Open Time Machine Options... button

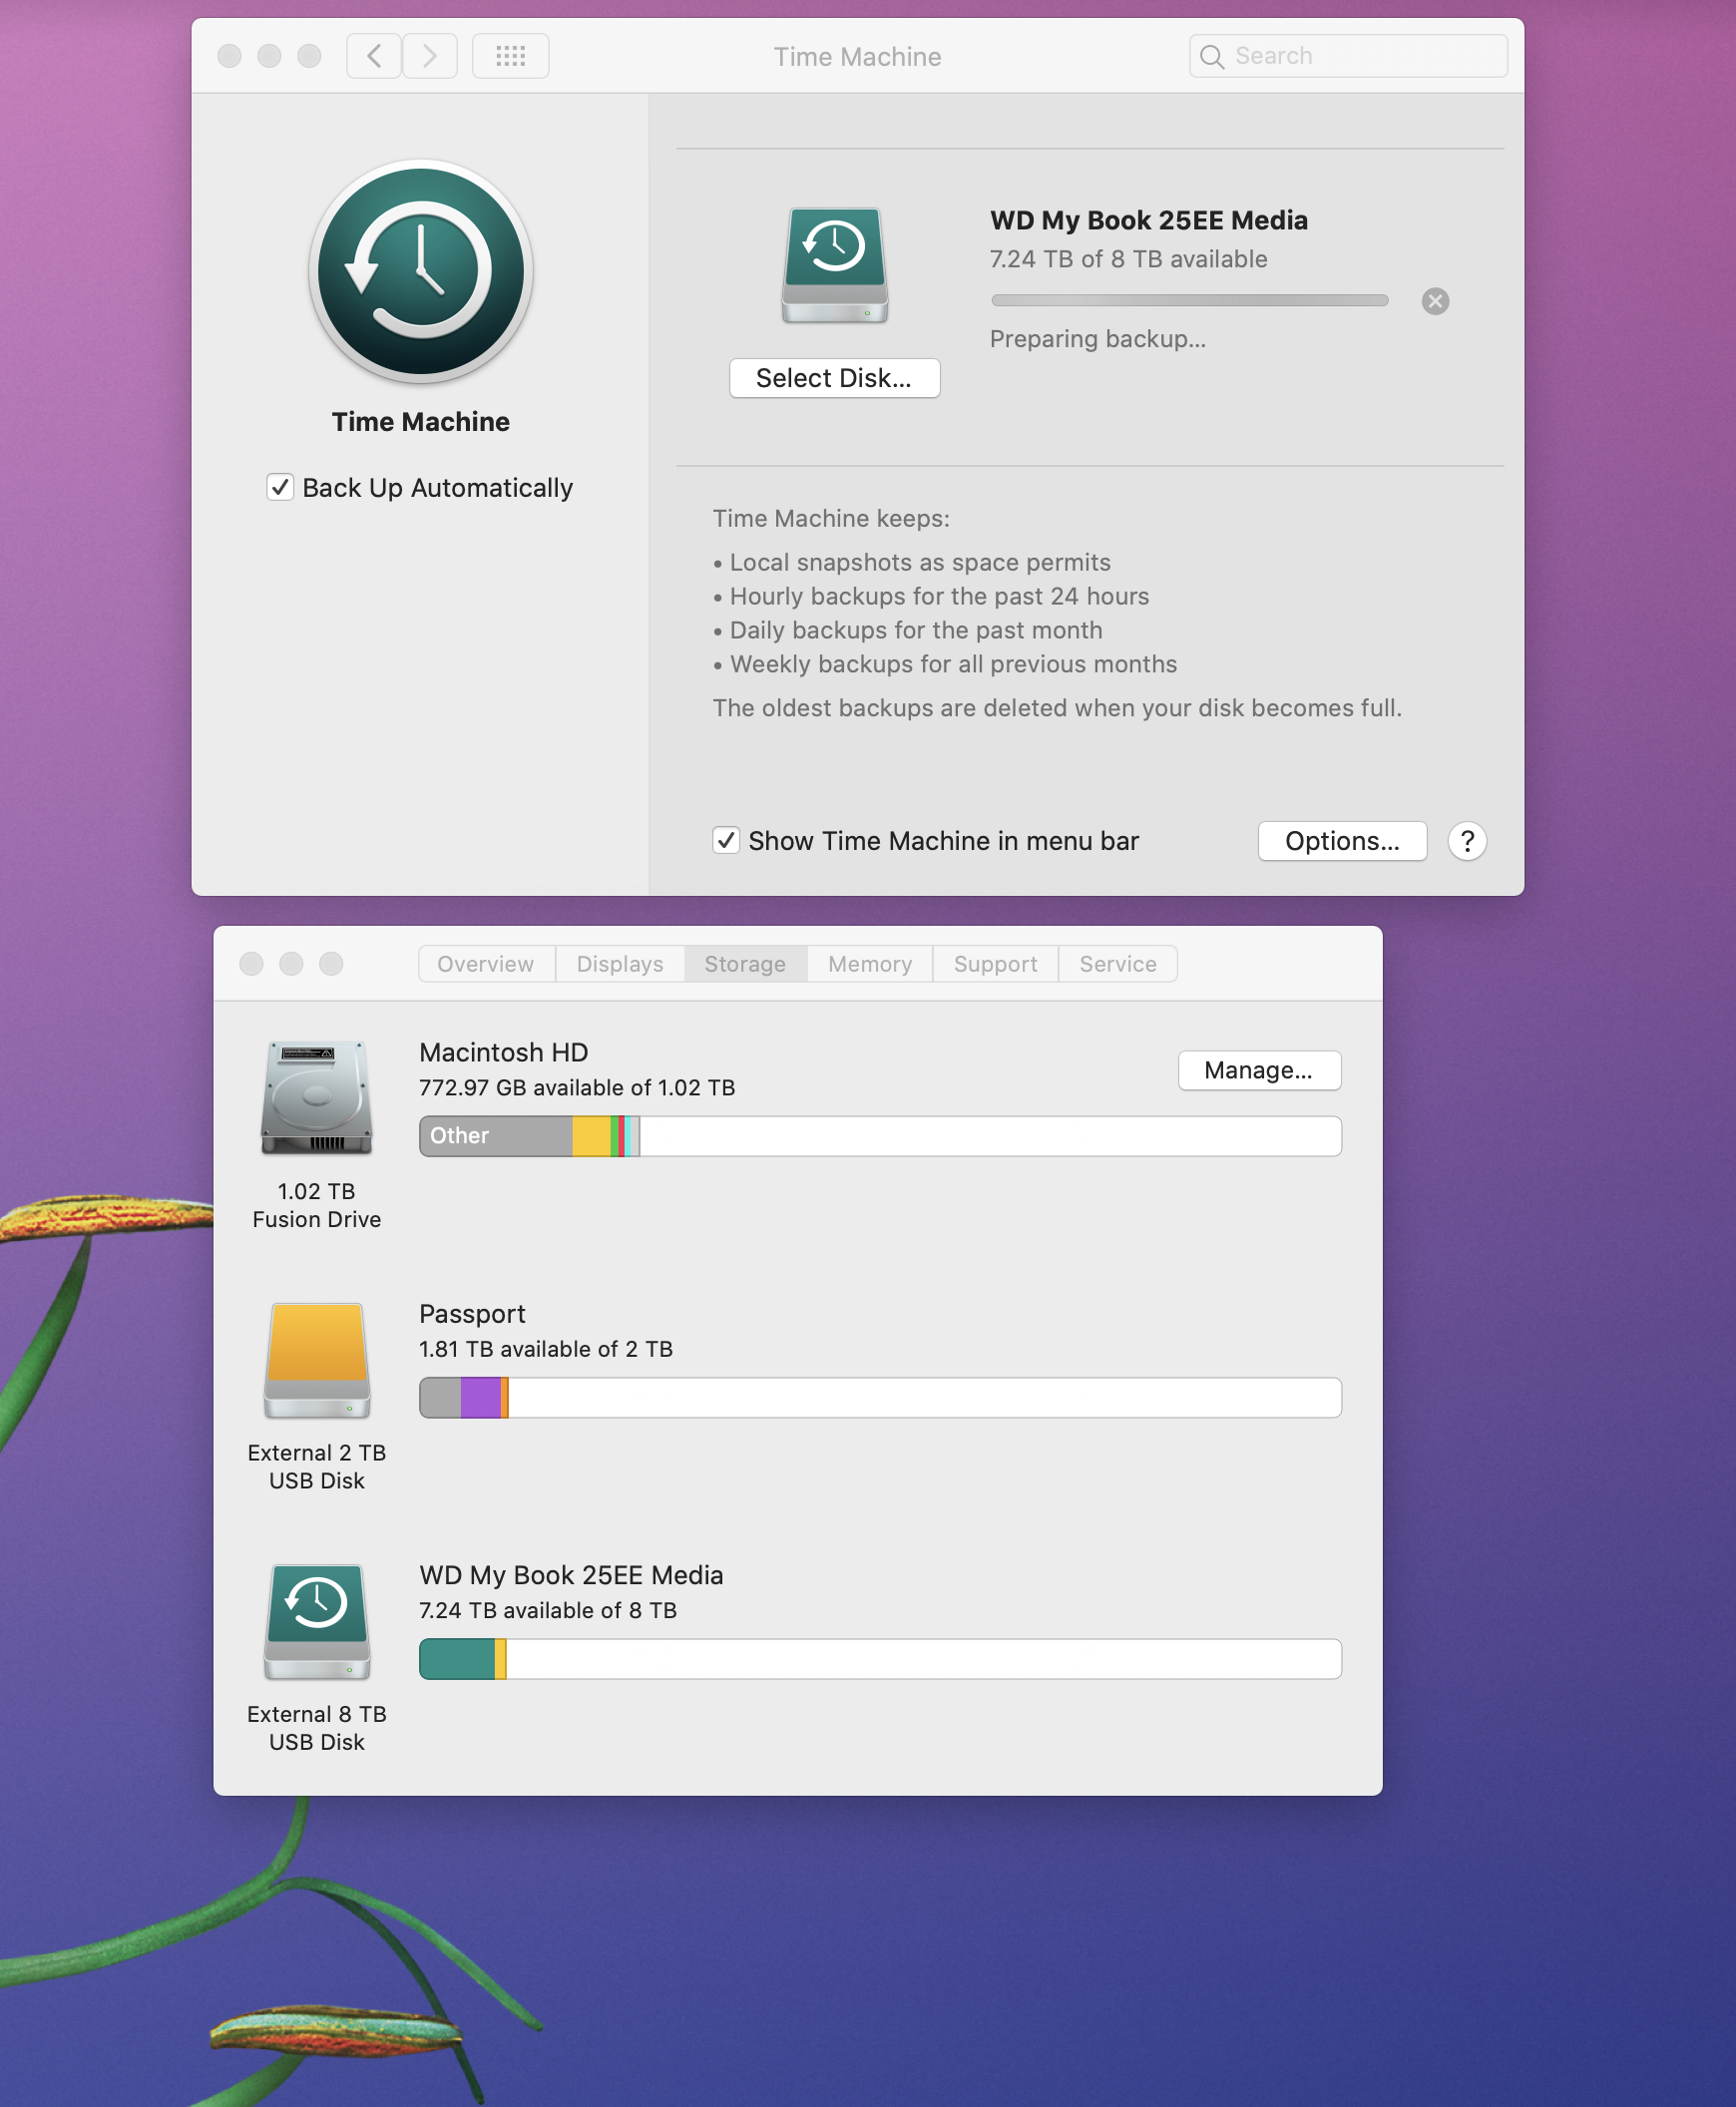pos(1342,841)
